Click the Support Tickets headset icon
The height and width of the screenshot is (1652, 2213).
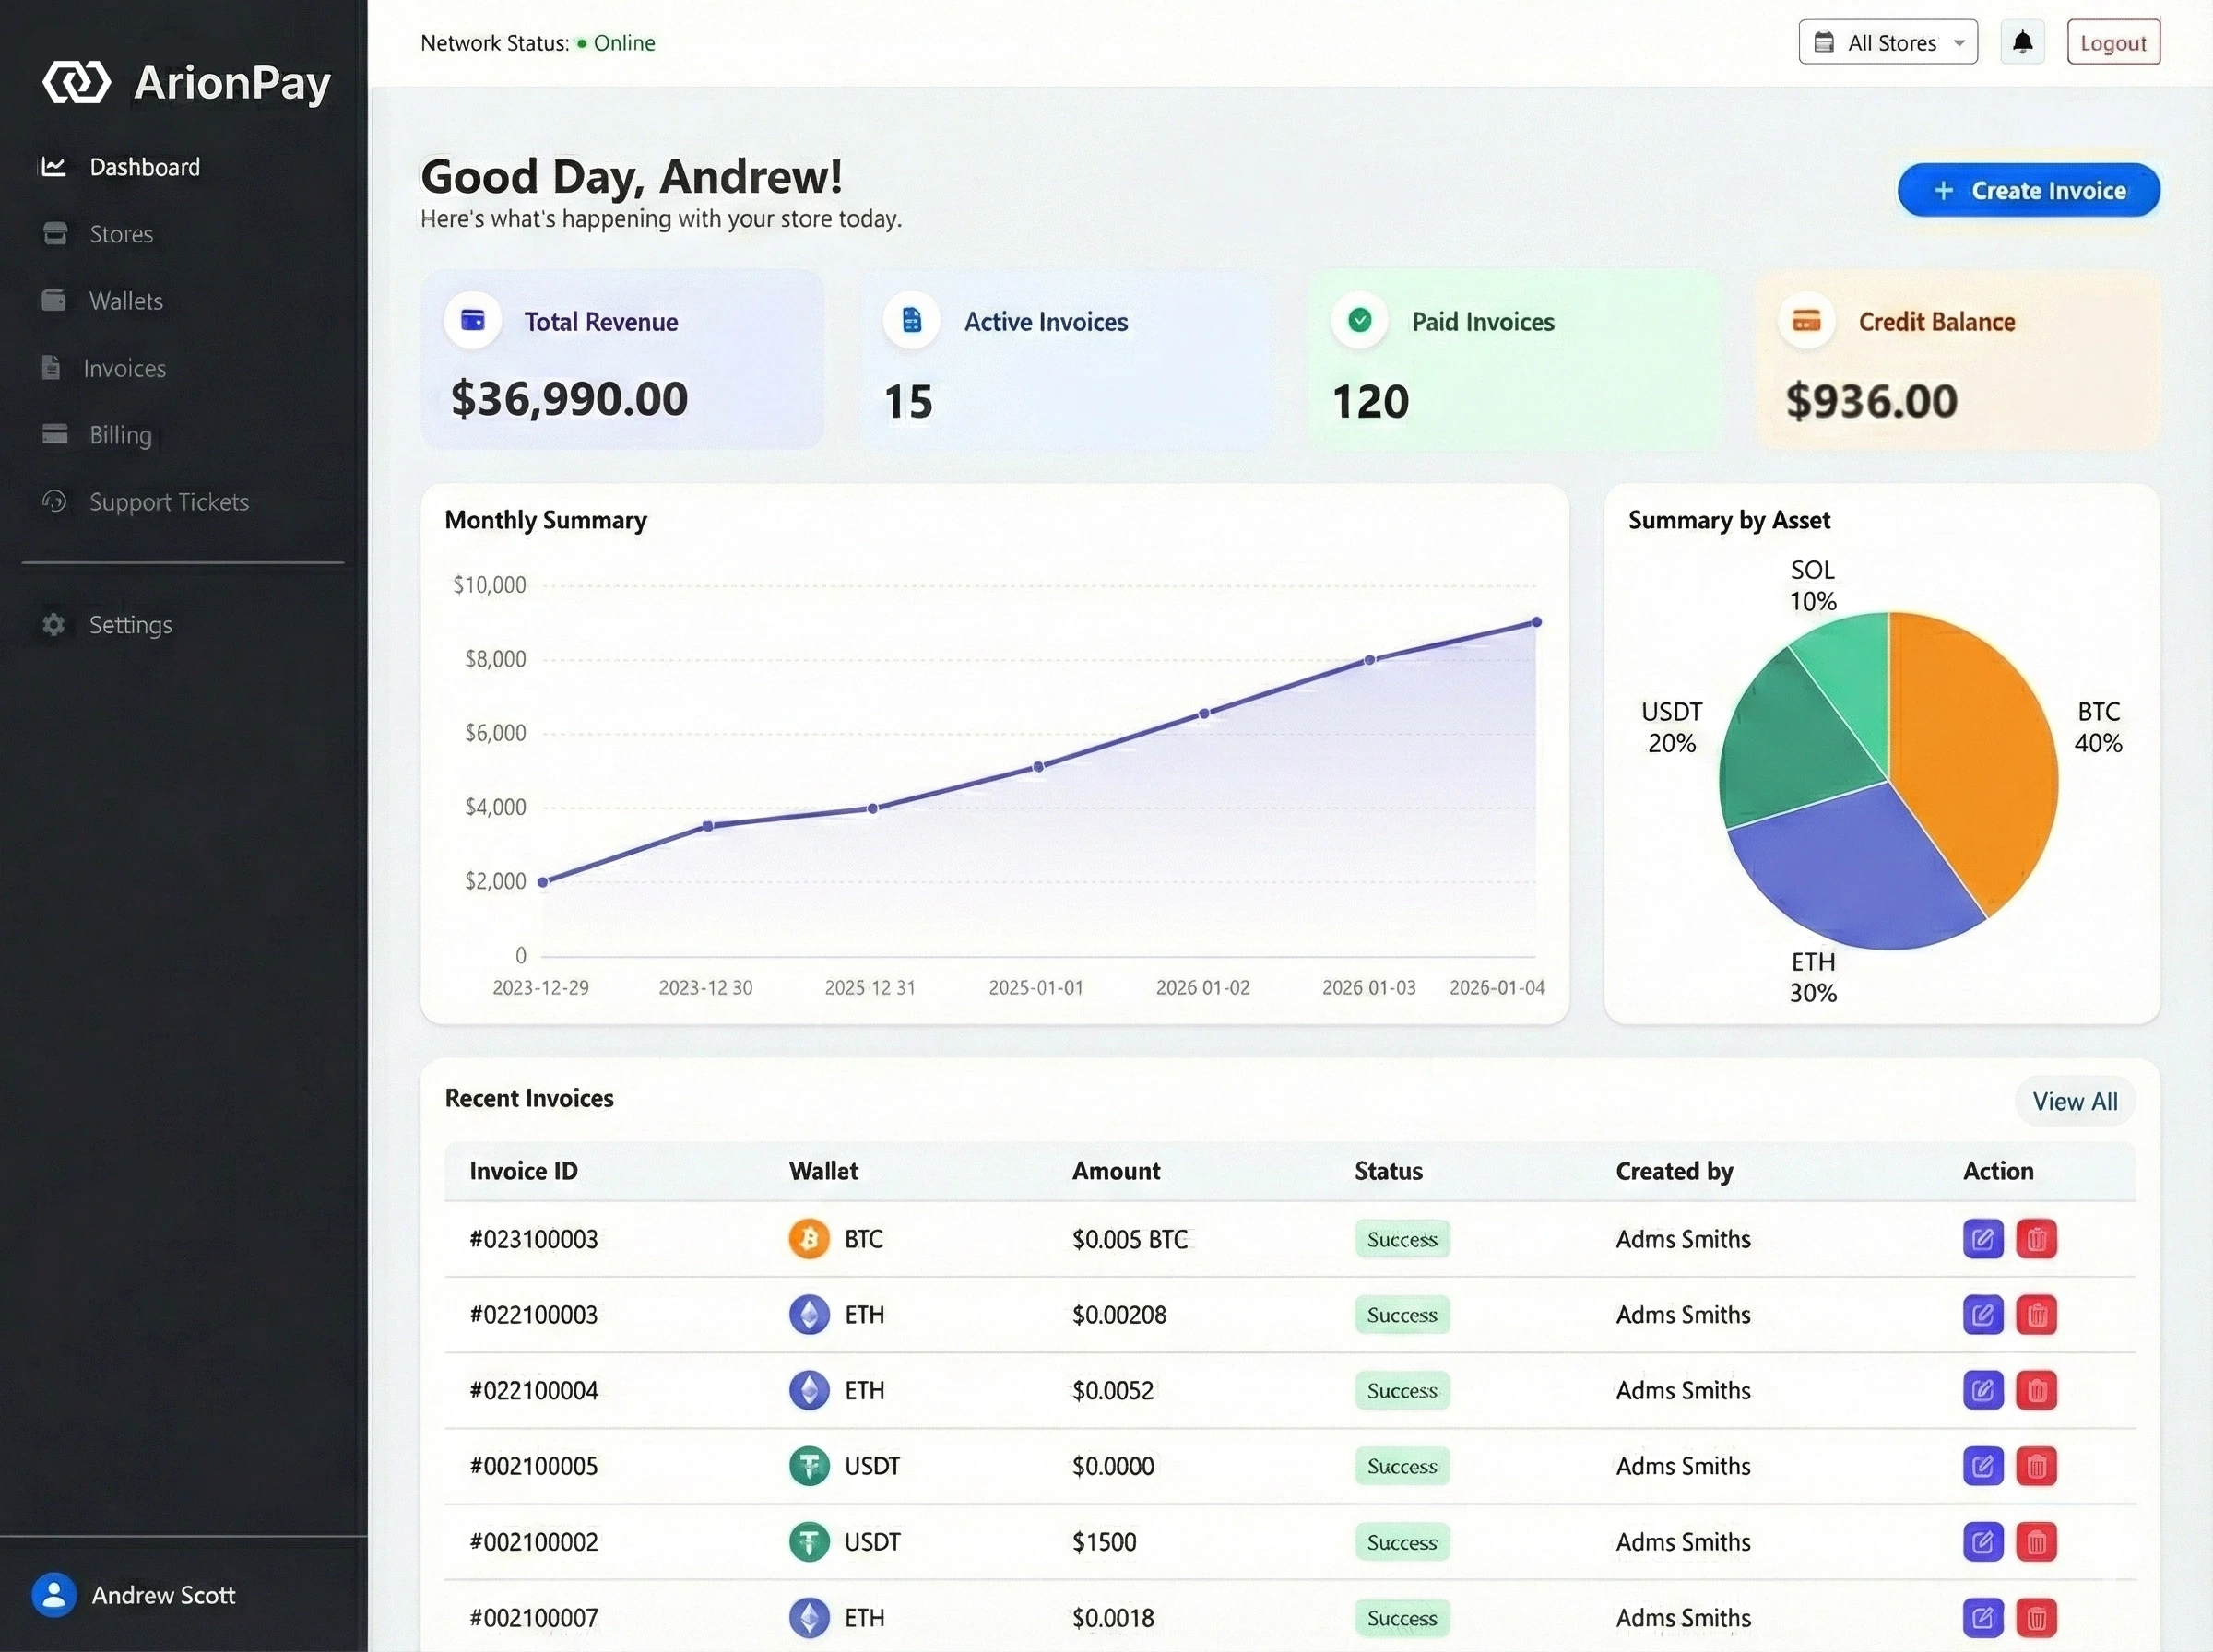click(x=54, y=501)
